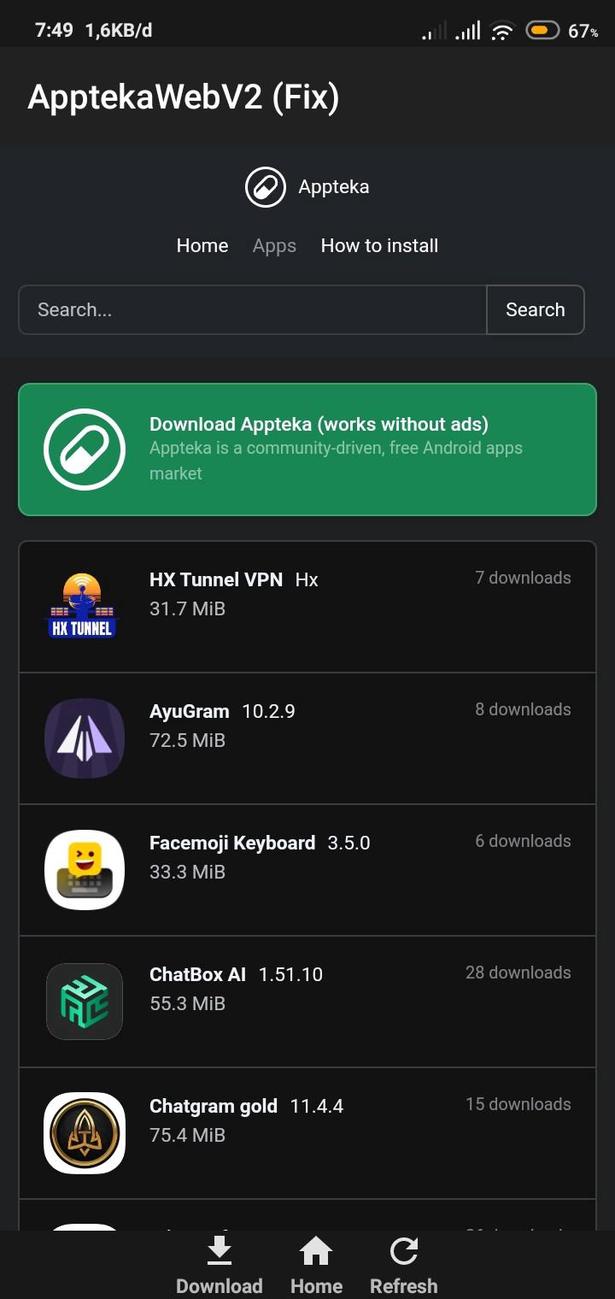Image resolution: width=615 pixels, height=1299 pixels.
Task: Tap the Download icon in the bottom bar
Action: pos(219,1250)
